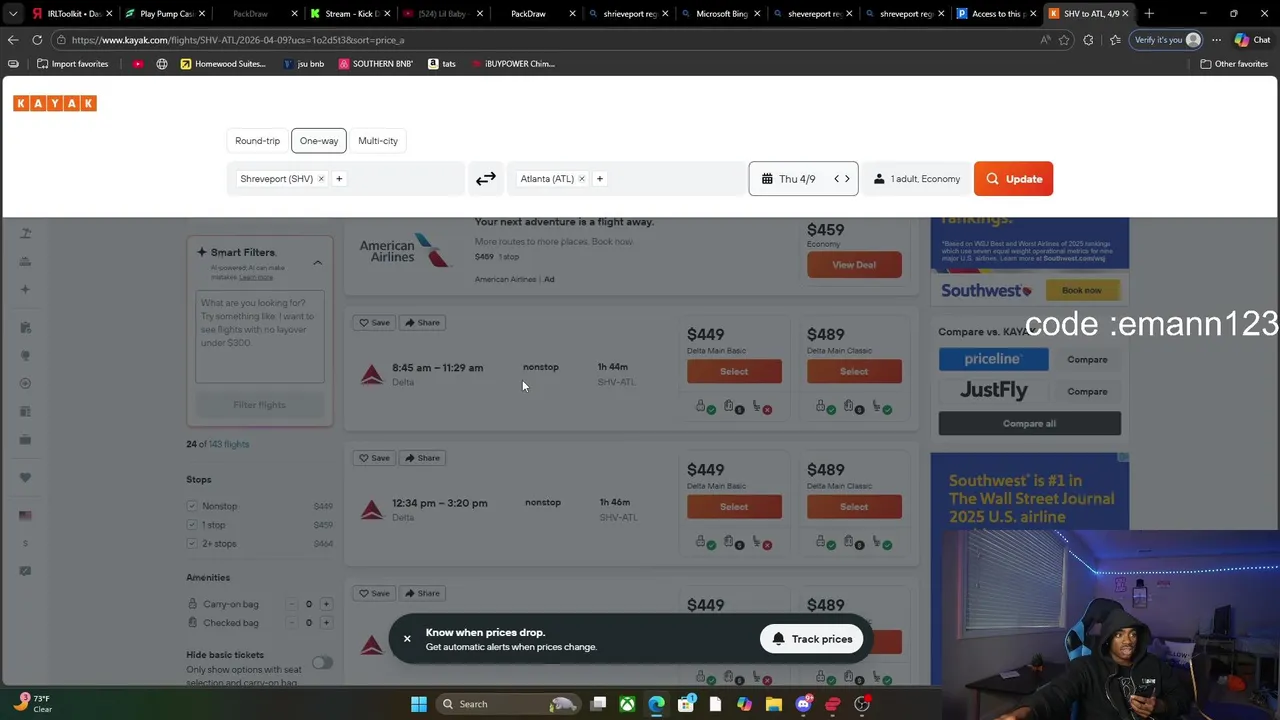1280x720 pixels.
Task: Swap origin and destination airports
Action: coord(485,179)
